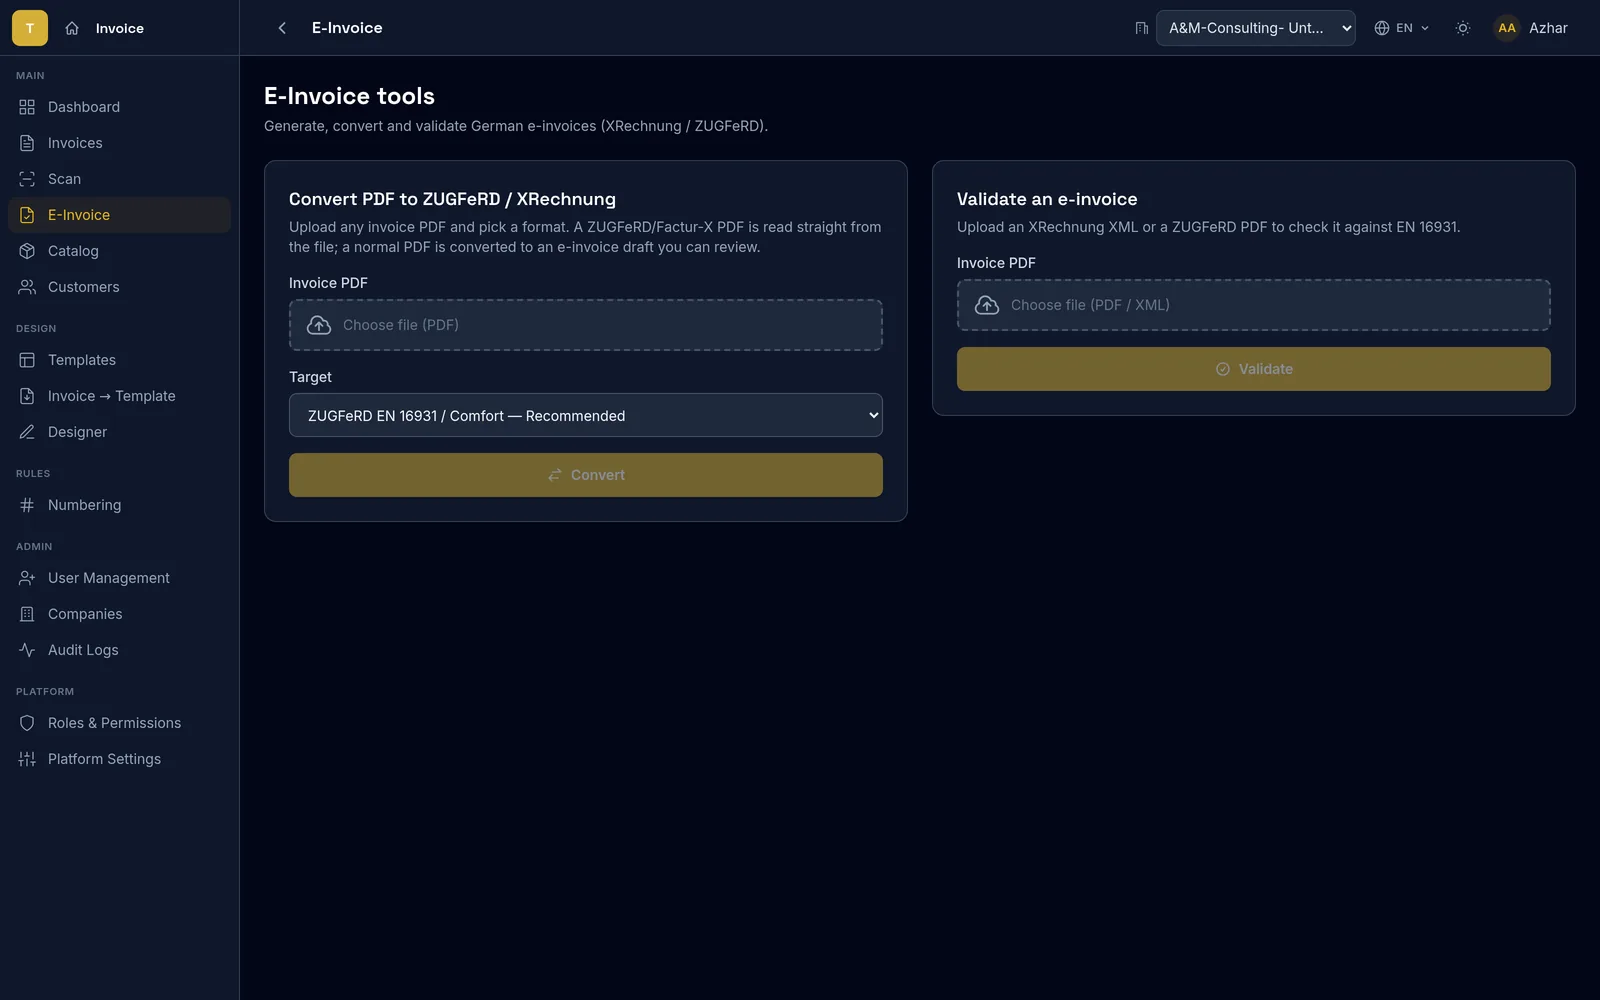Click the Templates layout icon
Image resolution: width=1600 pixels, height=1000 pixels.
tap(27, 360)
